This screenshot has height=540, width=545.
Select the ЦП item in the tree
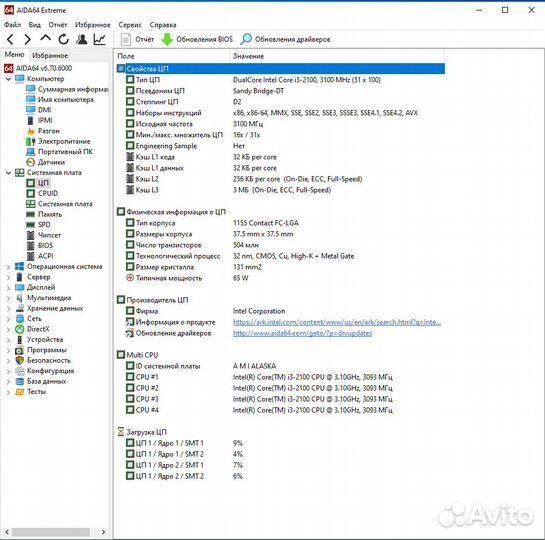(x=38, y=183)
